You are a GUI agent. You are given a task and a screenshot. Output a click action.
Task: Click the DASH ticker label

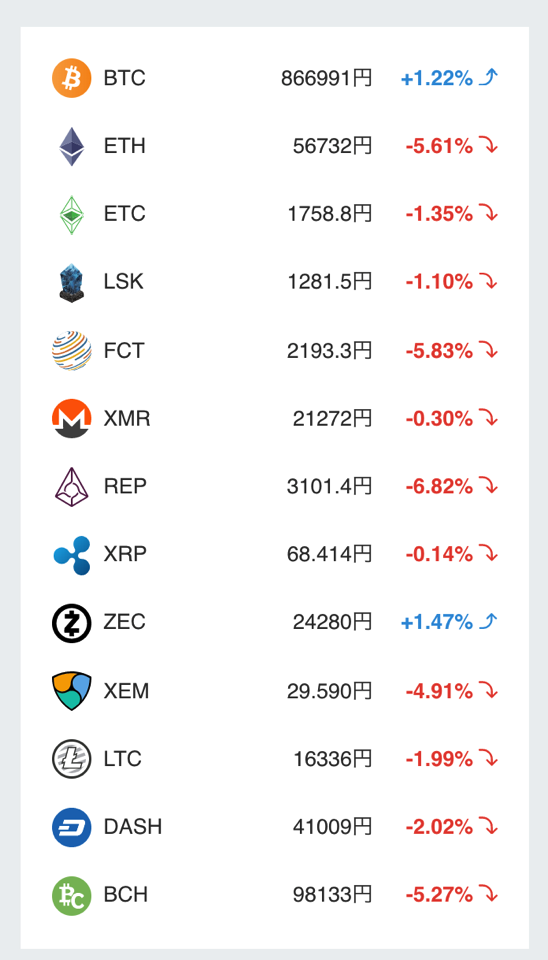133,827
